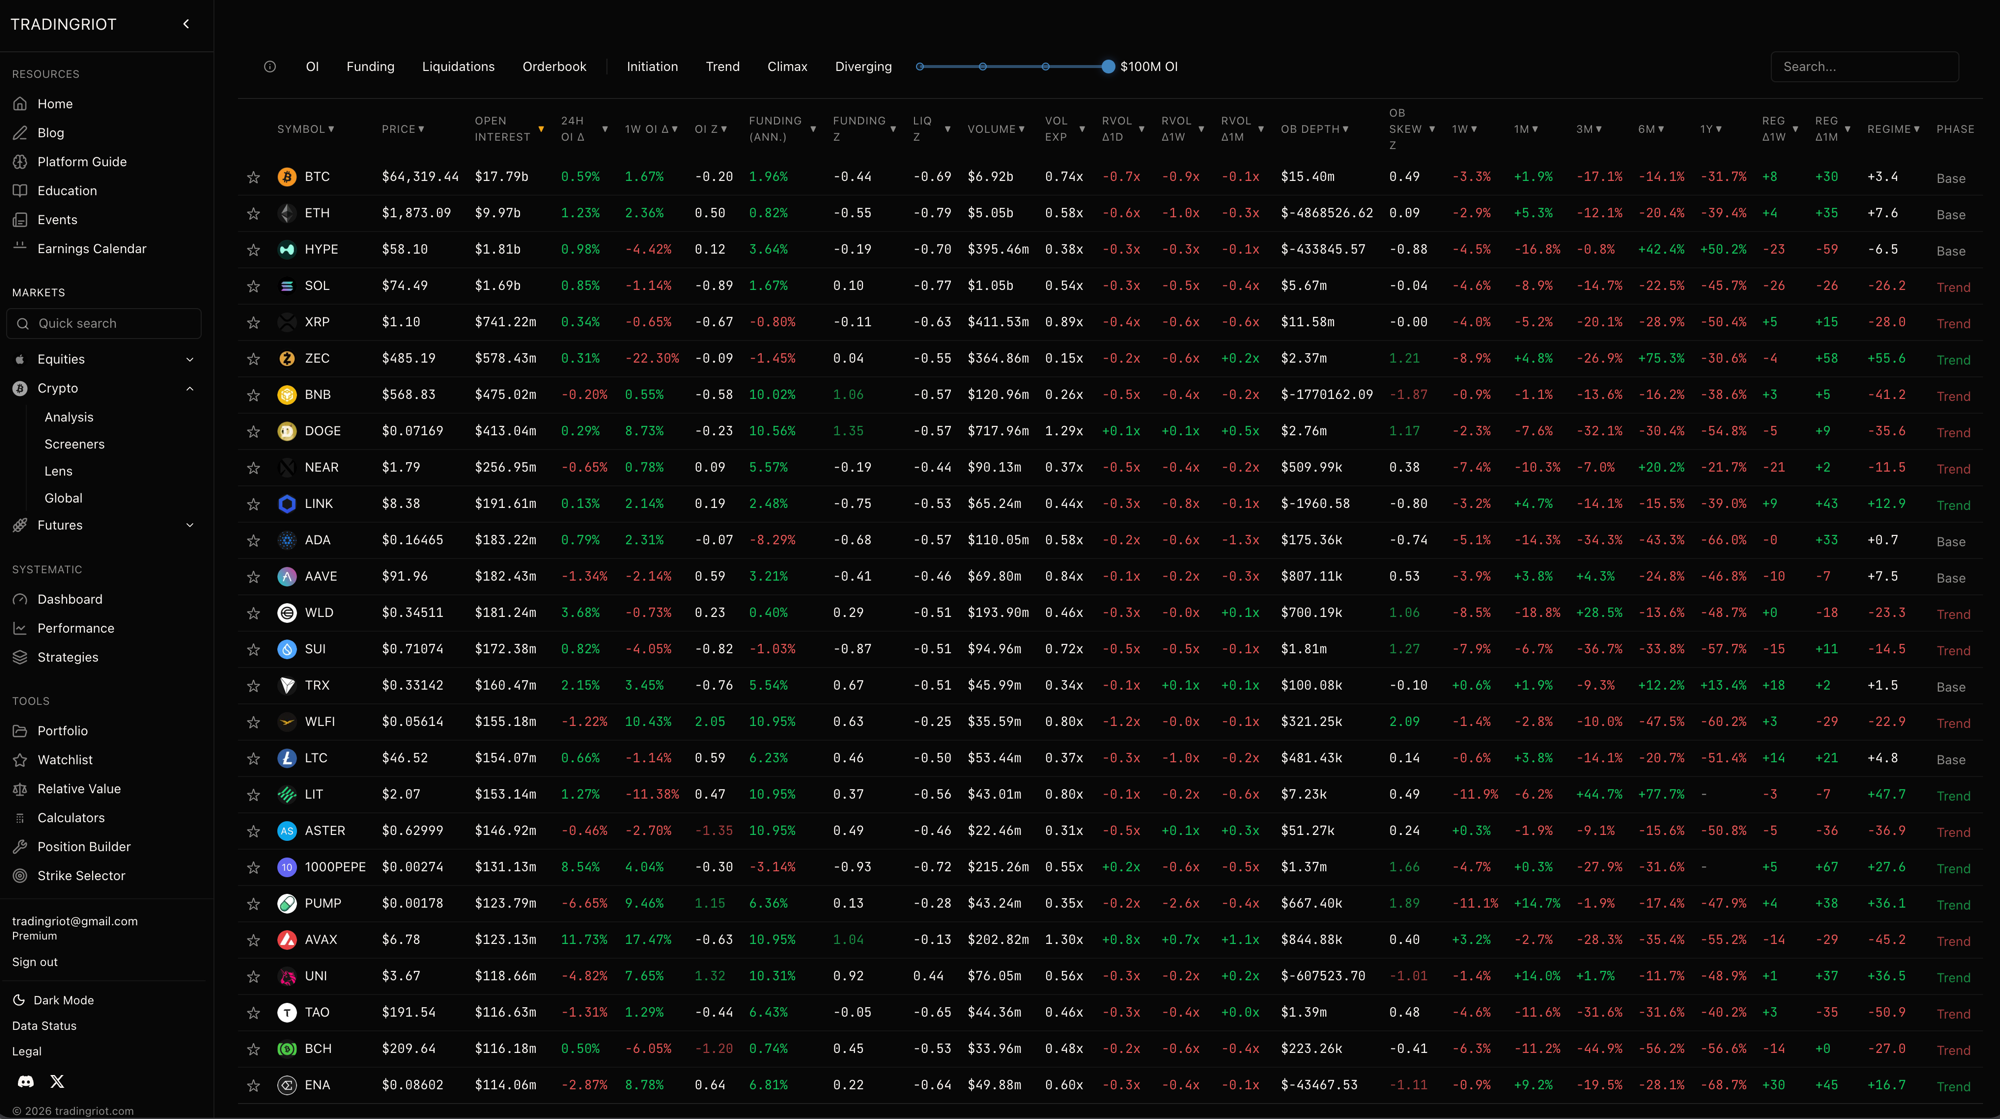2000x1119 pixels.
Task: Select the Diverging filter tab
Action: pos(863,67)
